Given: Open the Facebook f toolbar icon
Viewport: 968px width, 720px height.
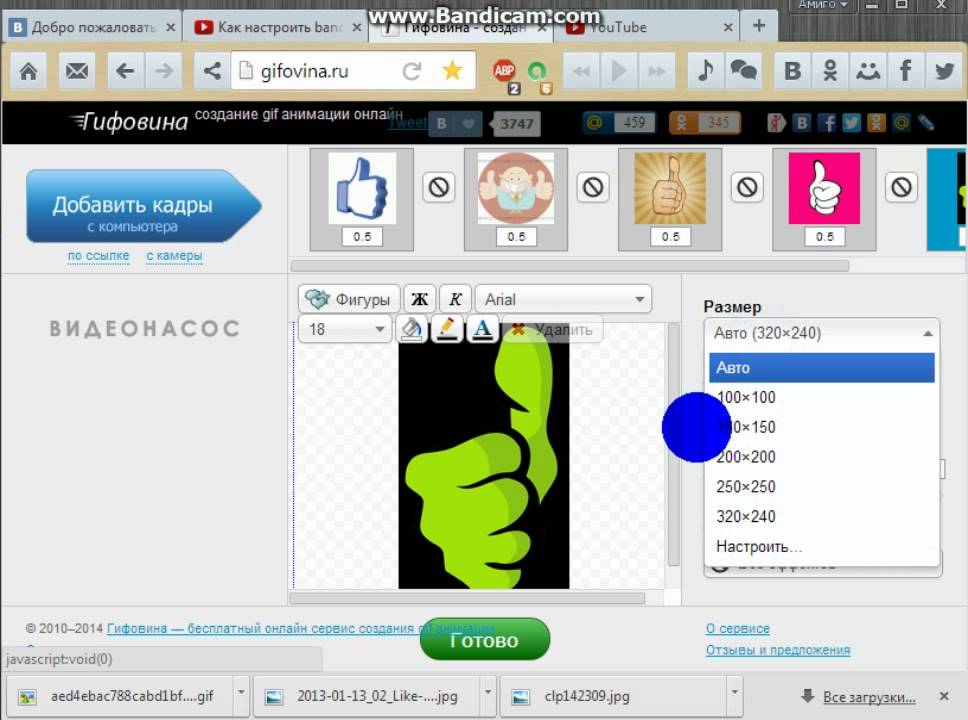Looking at the screenshot, I should [906, 71].
